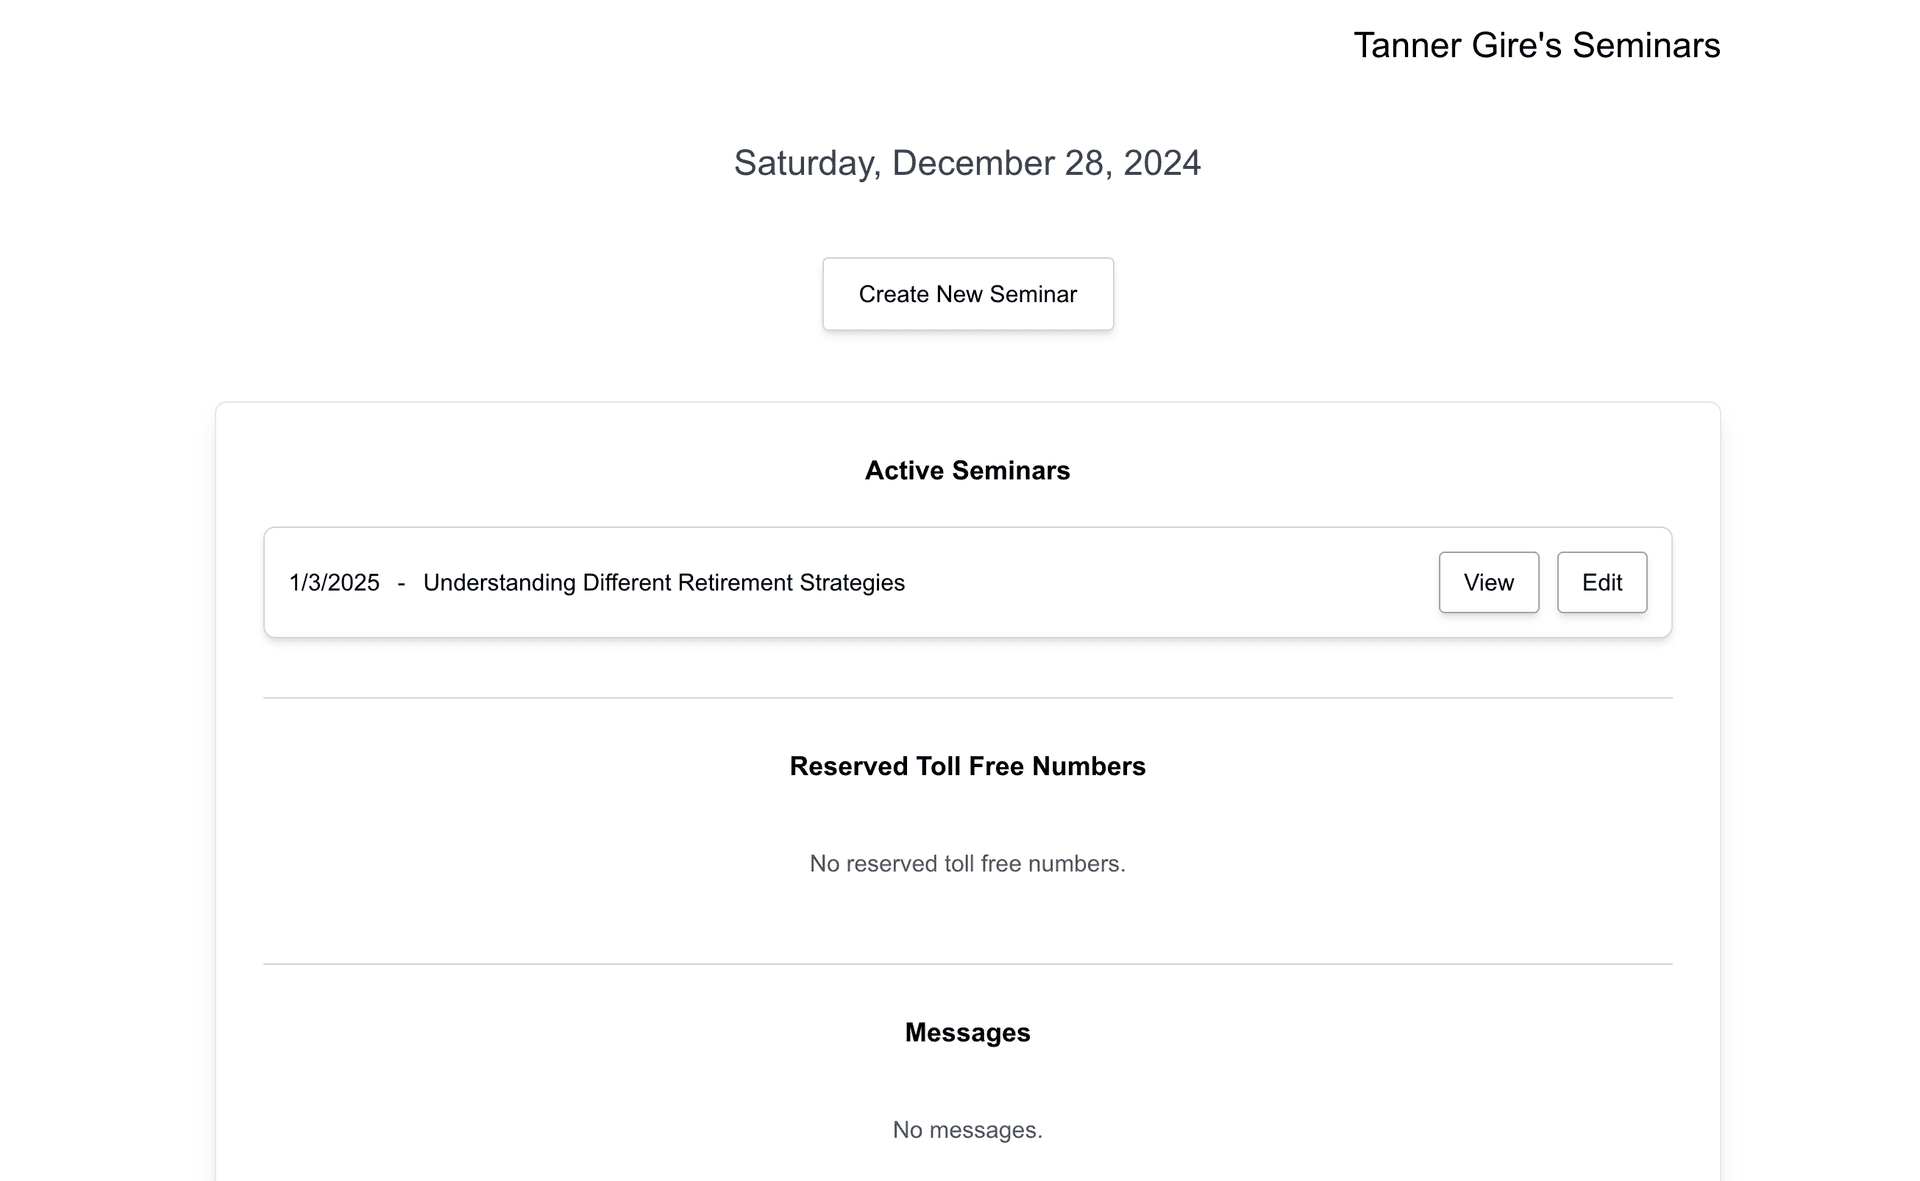Screen dimensions: 1920x1181
Task: Click on the seminar date 1/3/2025
Action: pos(335,582)
